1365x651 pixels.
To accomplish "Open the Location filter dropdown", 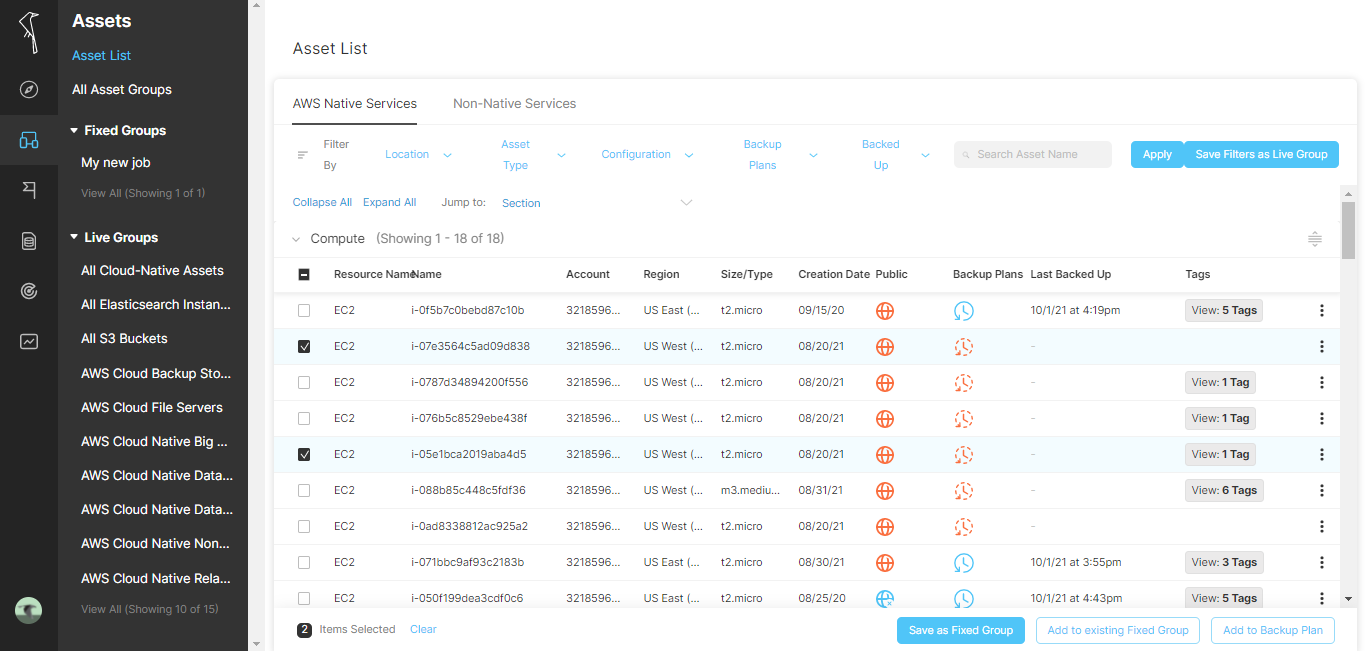I will click(419, 155).
